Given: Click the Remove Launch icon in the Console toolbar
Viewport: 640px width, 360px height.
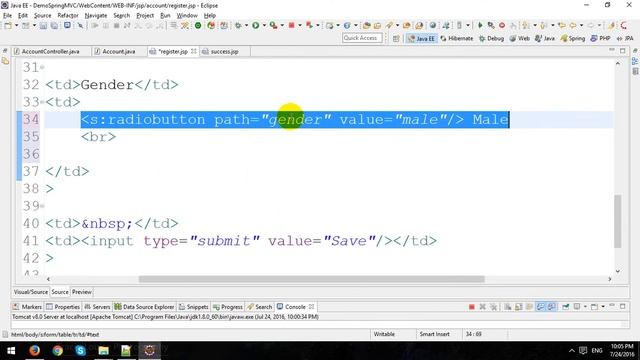Looking at the screenshot, I should point(482,307).
